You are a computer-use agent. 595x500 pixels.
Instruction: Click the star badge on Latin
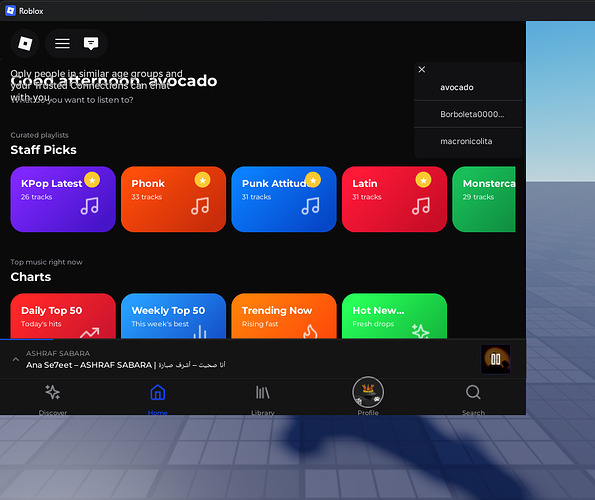[x=423, y=180]
